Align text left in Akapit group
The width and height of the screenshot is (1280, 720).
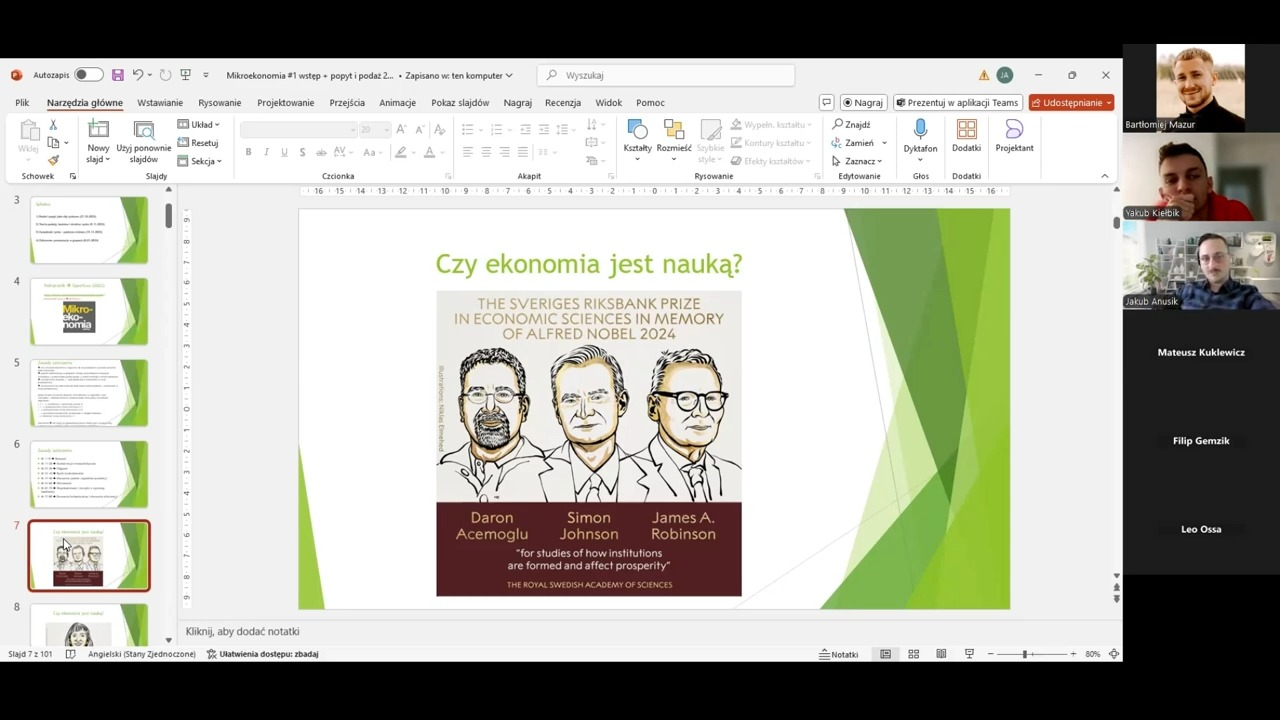[x=467, y=152]
